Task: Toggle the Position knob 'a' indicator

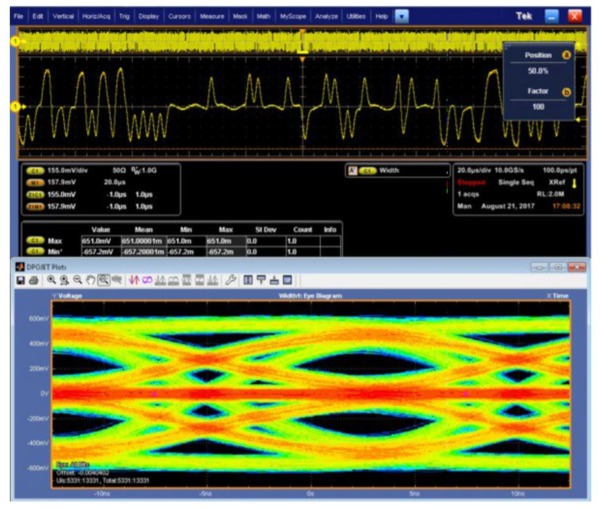Action: tap(566, 55)
